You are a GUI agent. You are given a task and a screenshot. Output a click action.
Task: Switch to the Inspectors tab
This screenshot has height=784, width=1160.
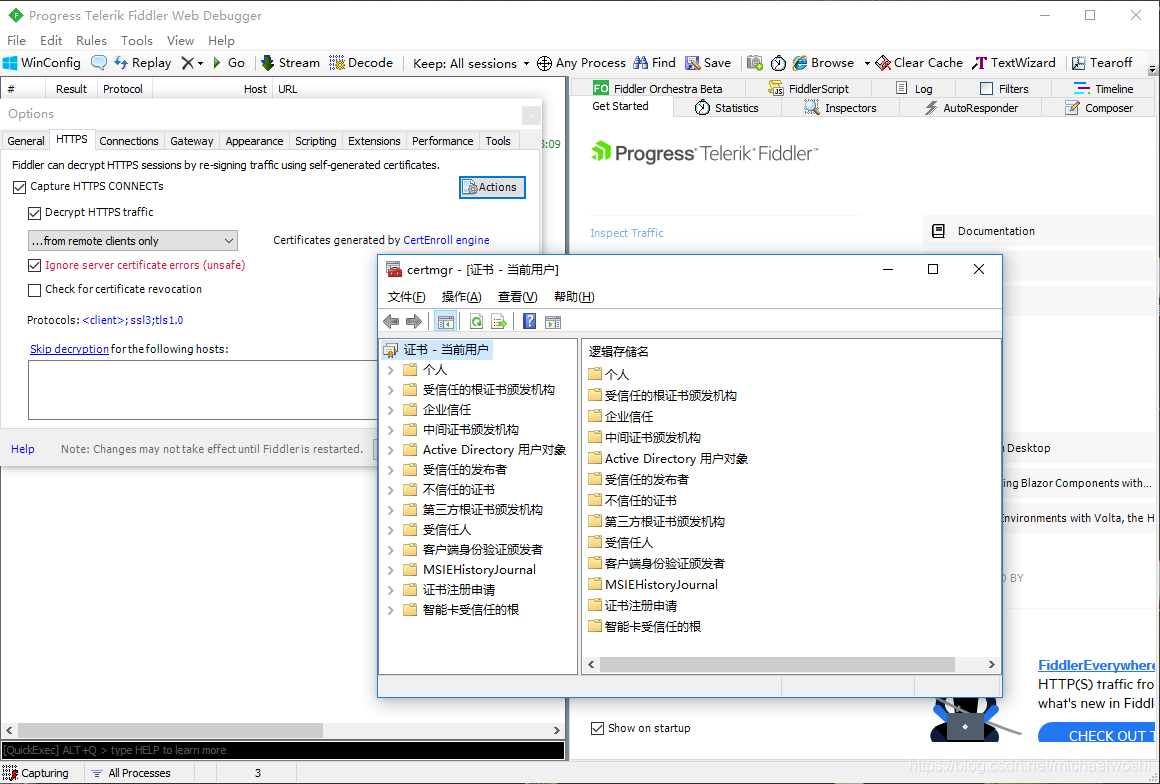[840, 108]
